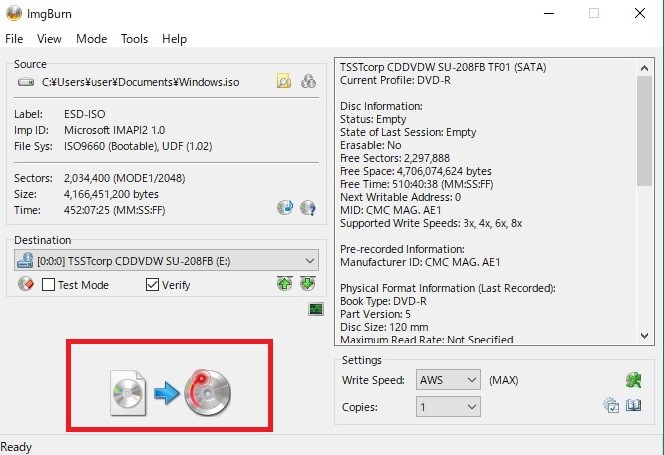Click the disc icon beside the browse button
This screenshot has width=664, height=455.
309,81
